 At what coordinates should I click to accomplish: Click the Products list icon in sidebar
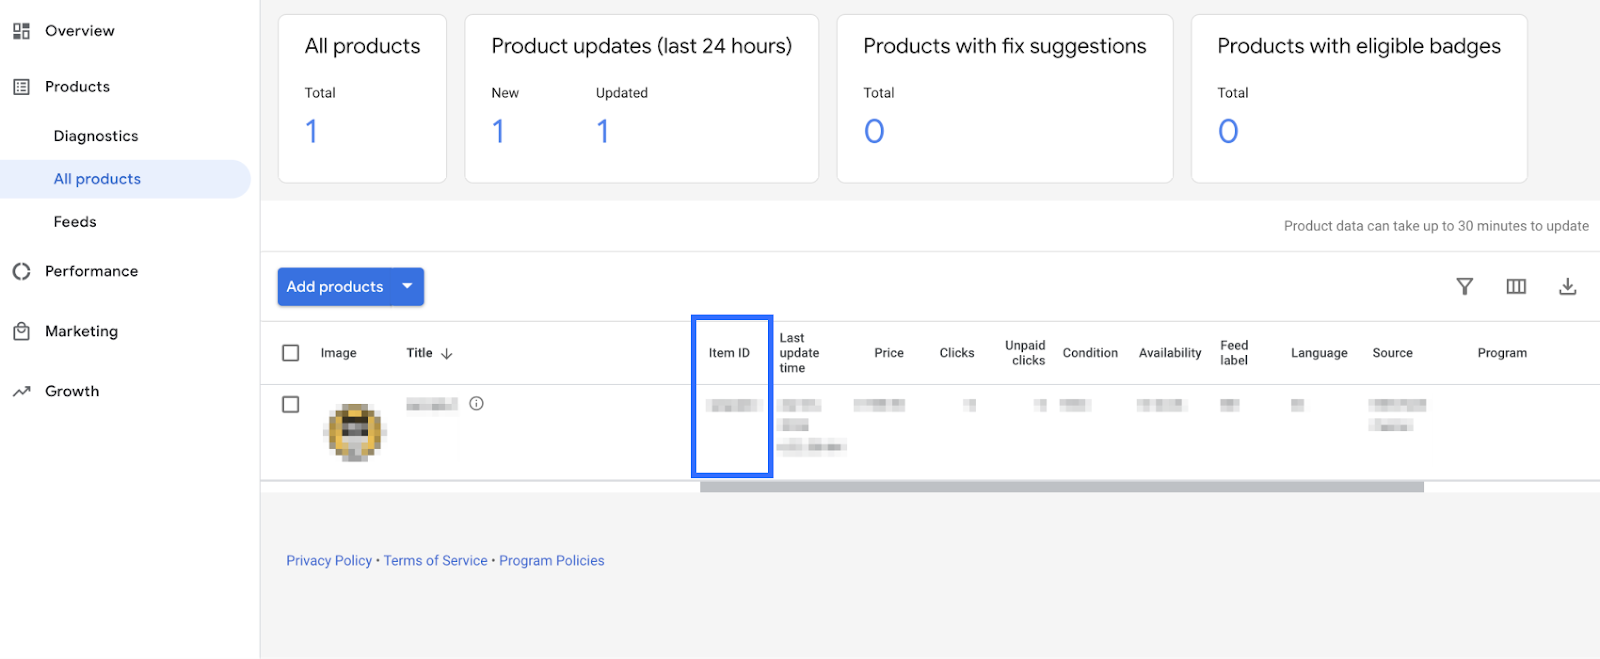(21, 87)
